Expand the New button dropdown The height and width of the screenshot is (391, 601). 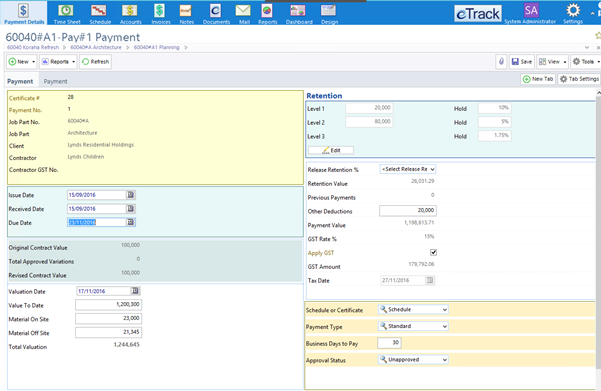pos(33,62)
